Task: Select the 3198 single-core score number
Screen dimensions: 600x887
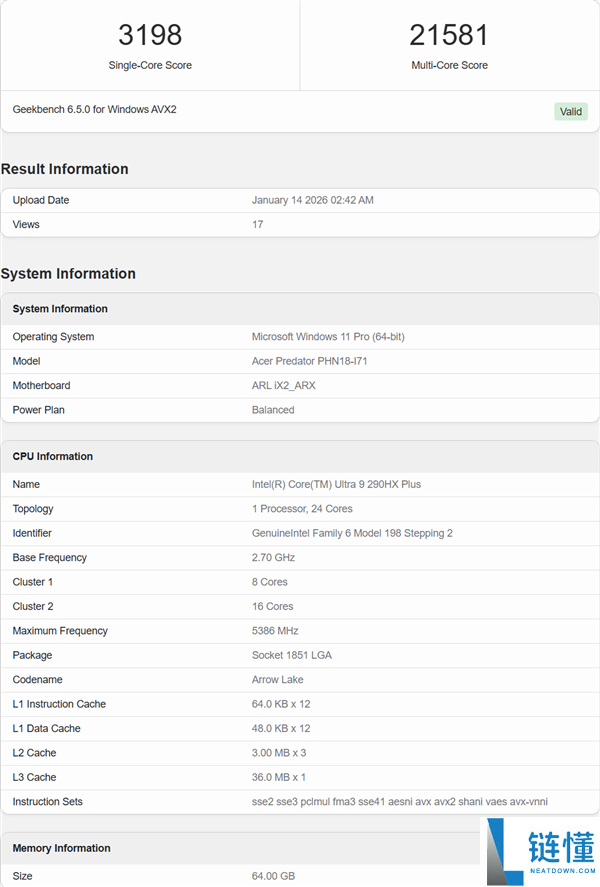Action: point(150,35)
